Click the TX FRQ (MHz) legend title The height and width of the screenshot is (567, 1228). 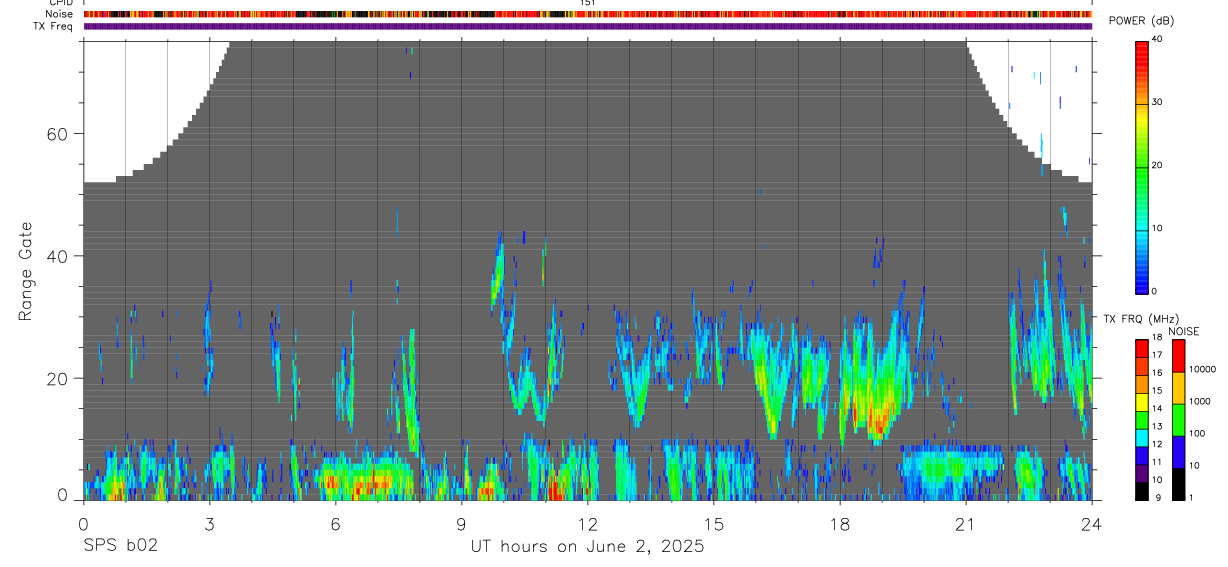[1140, 318]
